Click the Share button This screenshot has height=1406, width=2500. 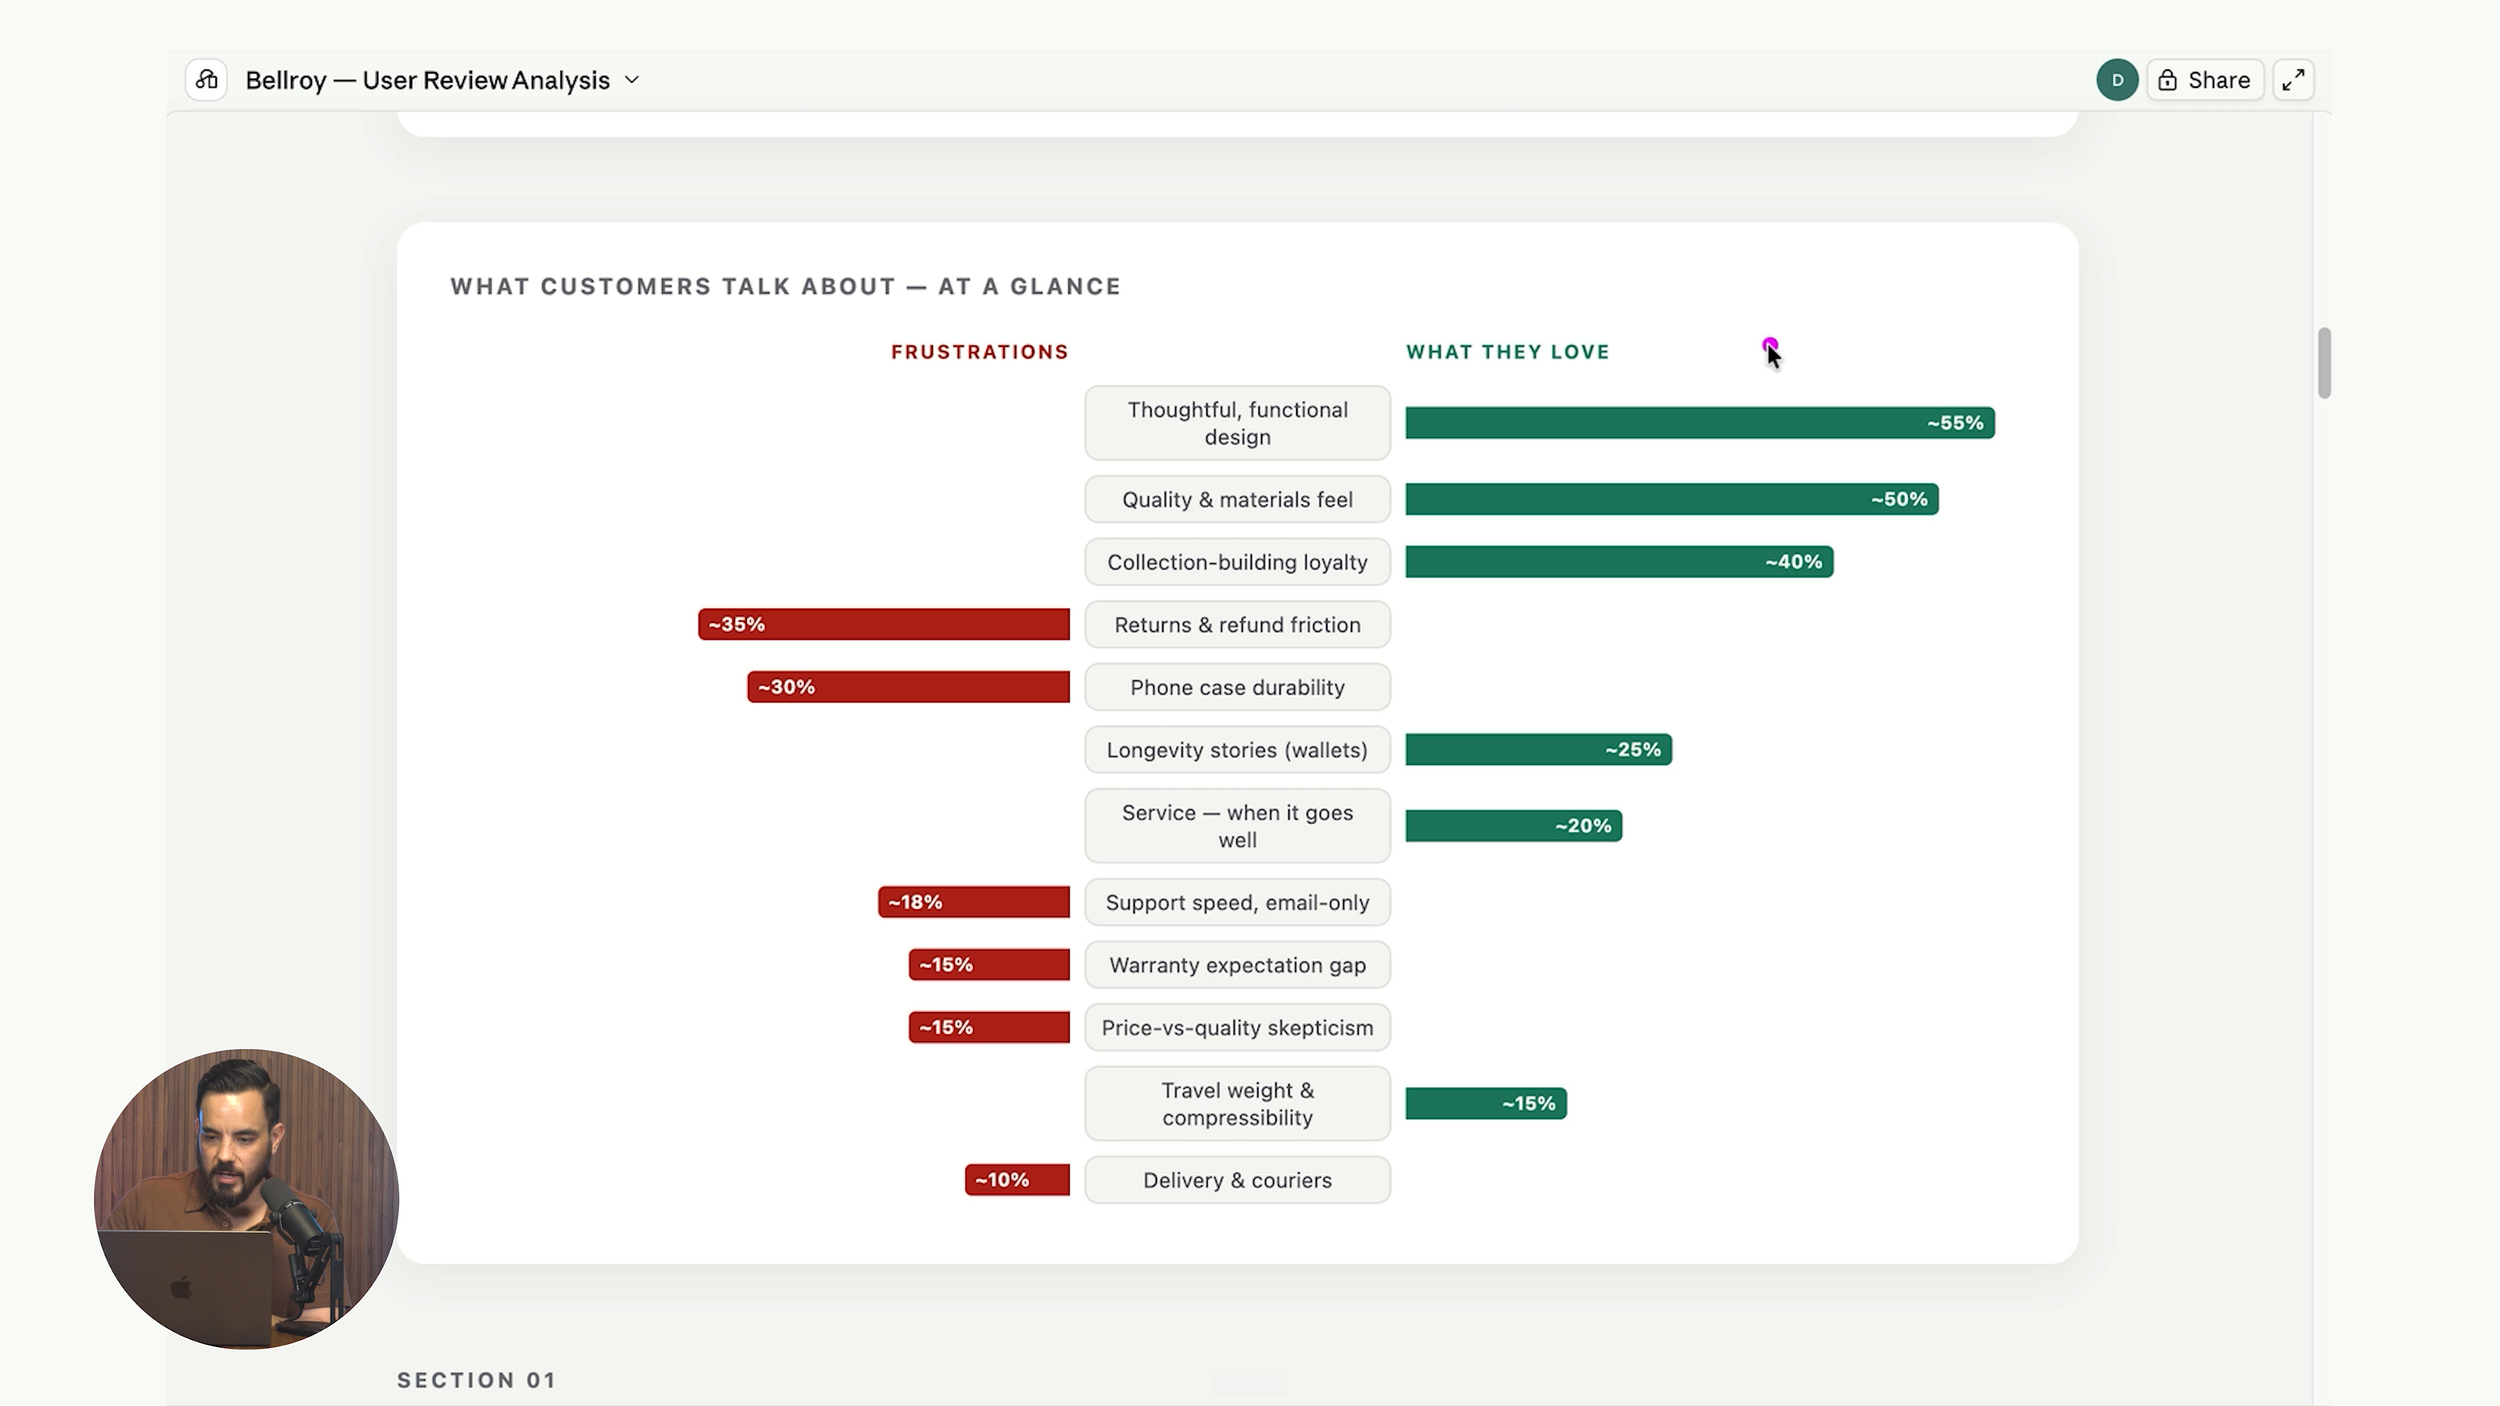click(2205, 80)
